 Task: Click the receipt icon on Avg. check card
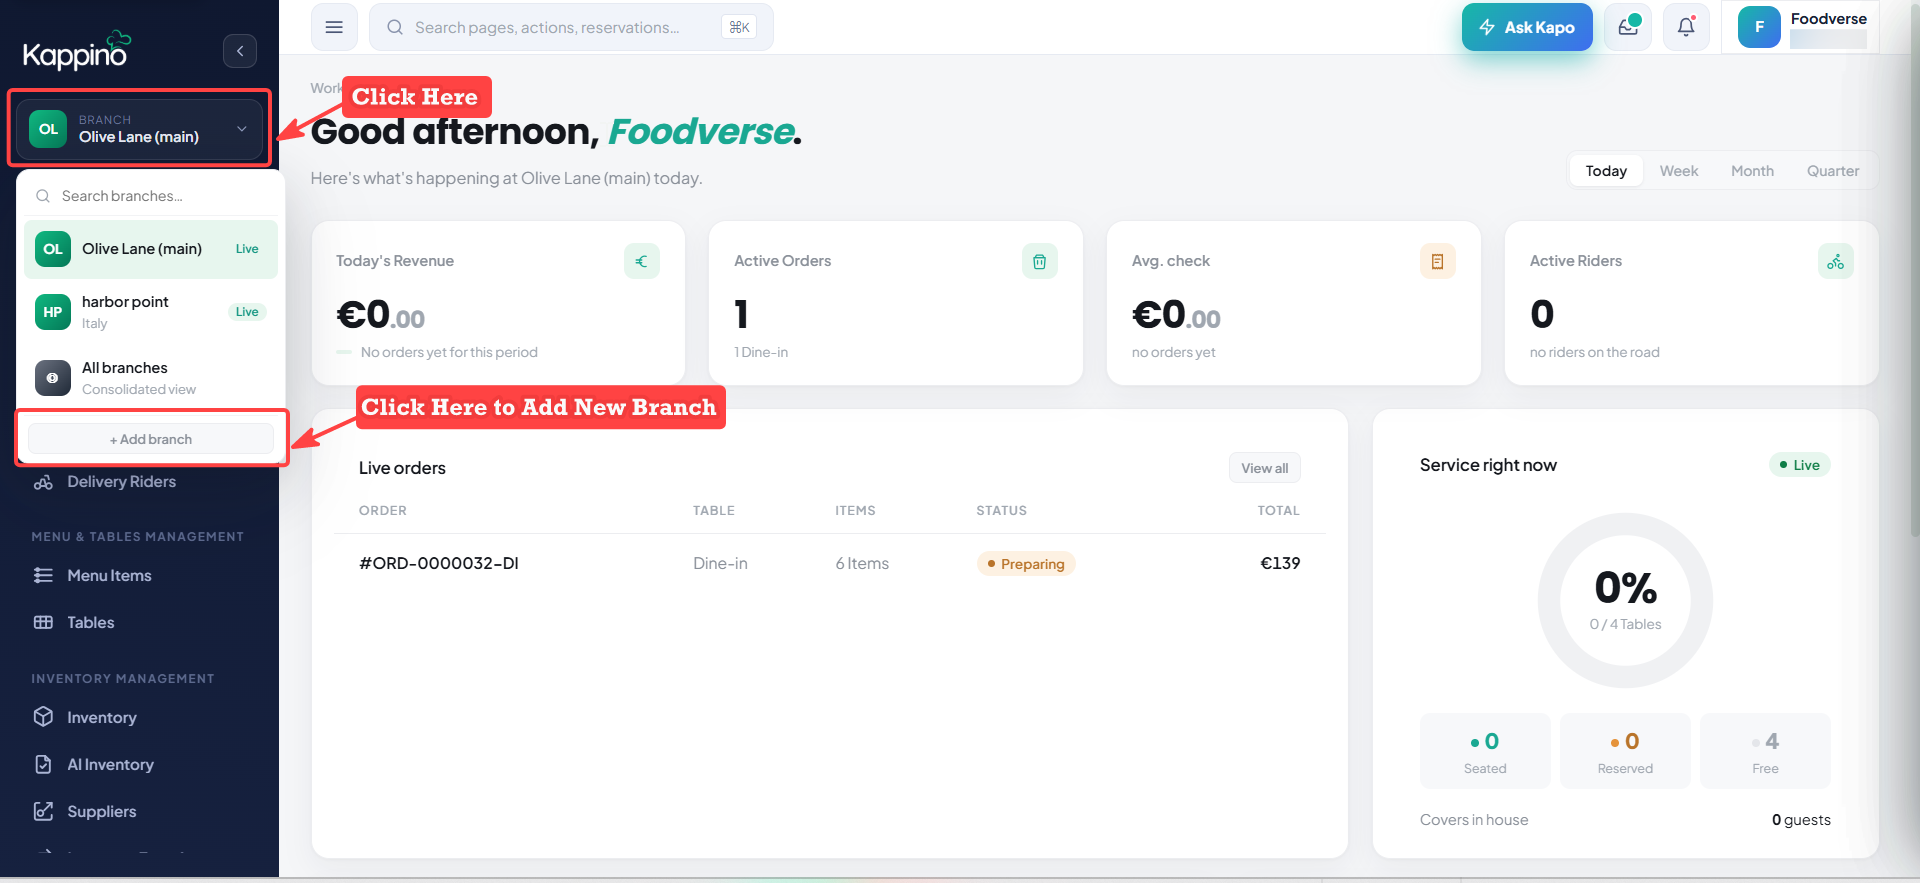pyautogui.click(x=1438, y=261)
